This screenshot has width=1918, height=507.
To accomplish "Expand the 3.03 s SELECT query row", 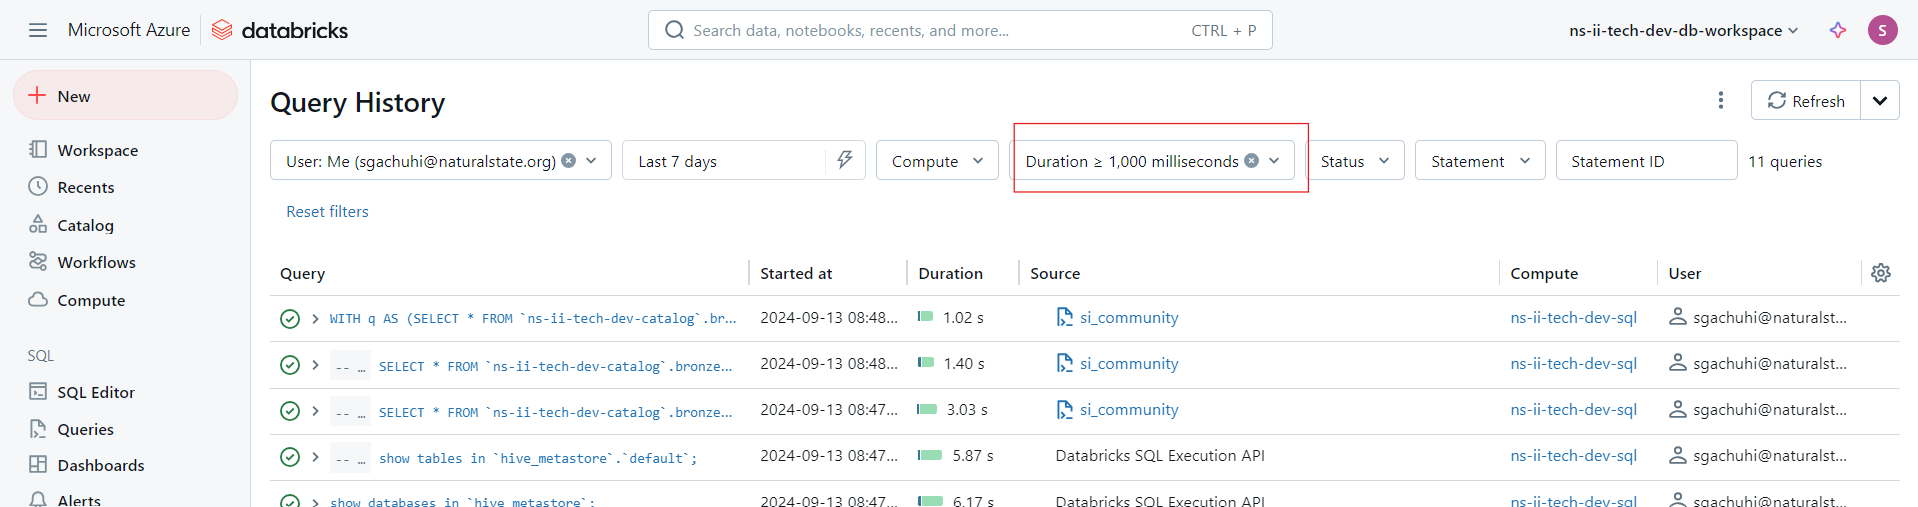I will click(x=315, y=411).
